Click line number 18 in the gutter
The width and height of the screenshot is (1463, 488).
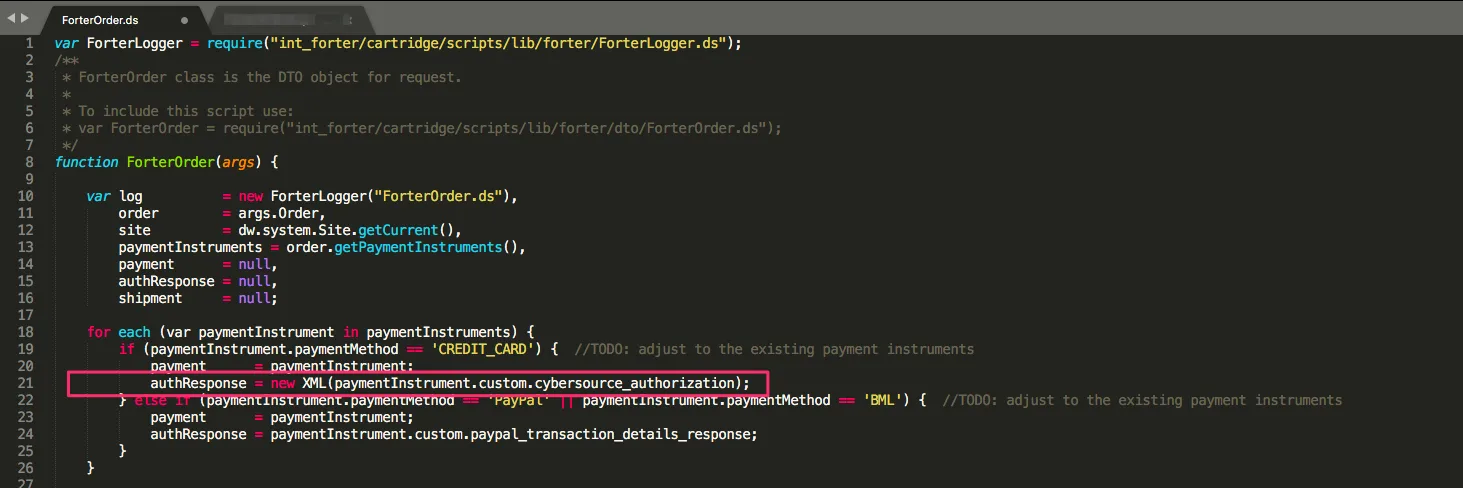click(25, 332)
